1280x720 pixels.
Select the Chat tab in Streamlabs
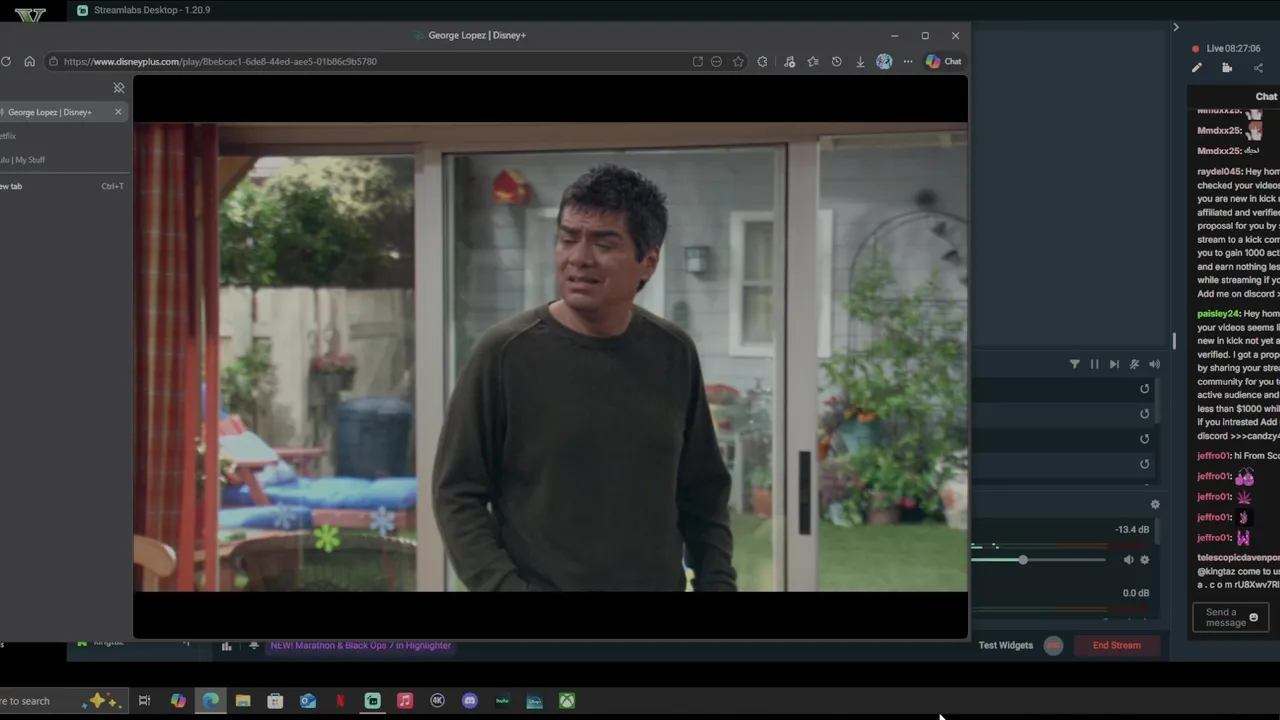[x=1266, y=97]
